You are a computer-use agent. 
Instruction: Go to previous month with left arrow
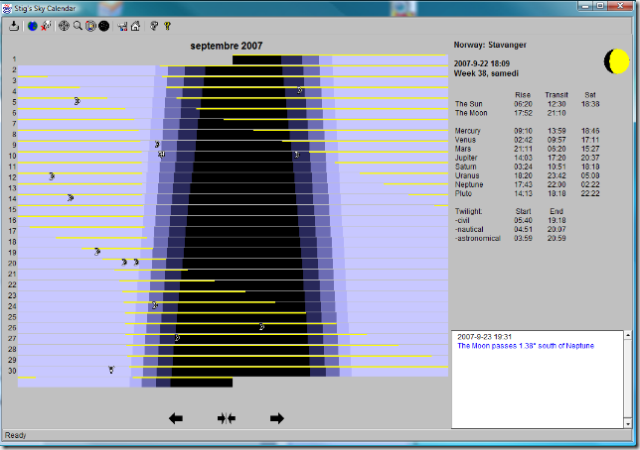(176, 418)
